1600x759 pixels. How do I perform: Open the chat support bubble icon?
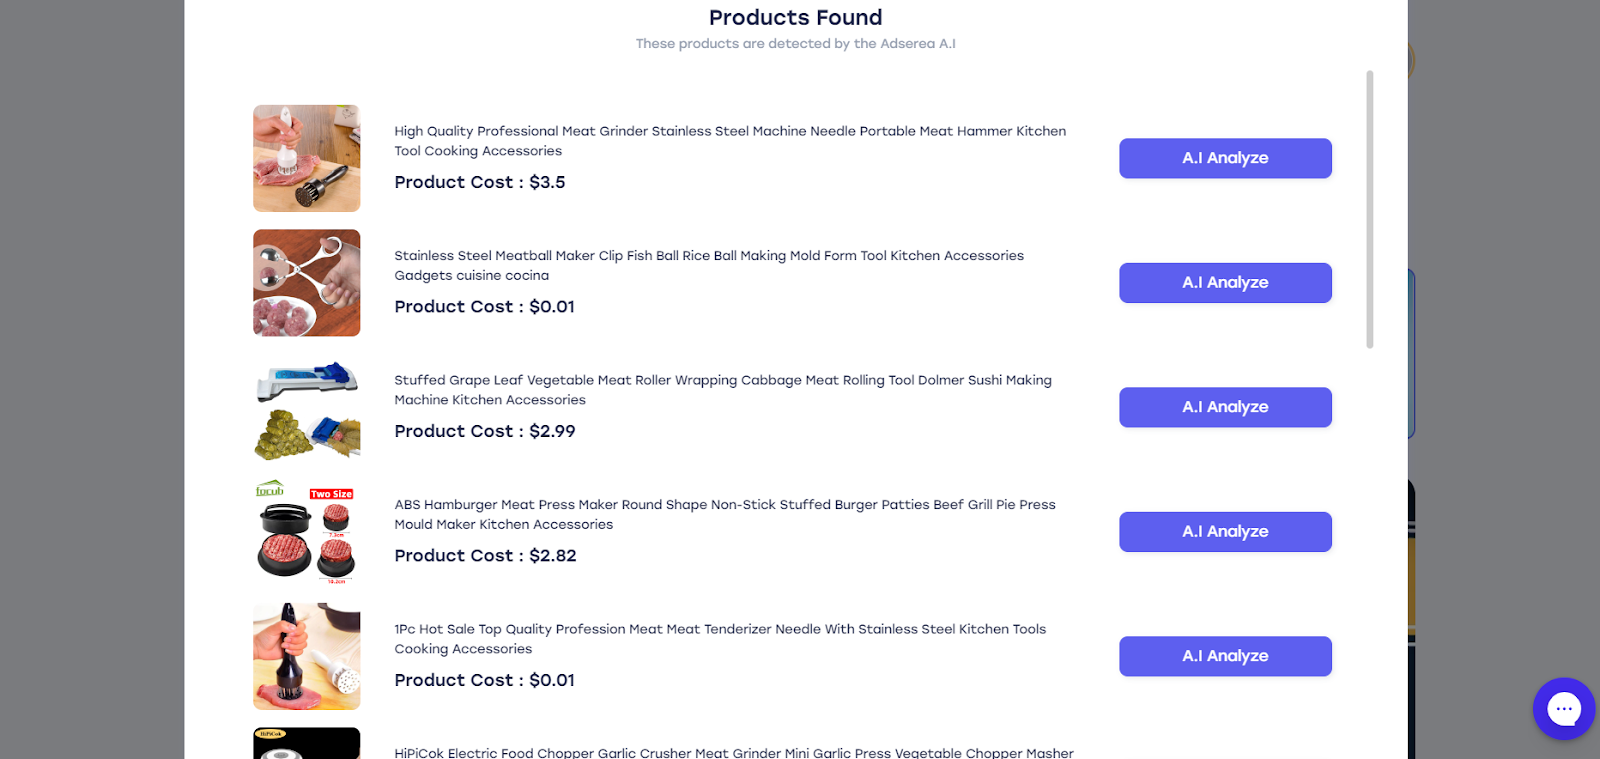(x=1563, y=709)
